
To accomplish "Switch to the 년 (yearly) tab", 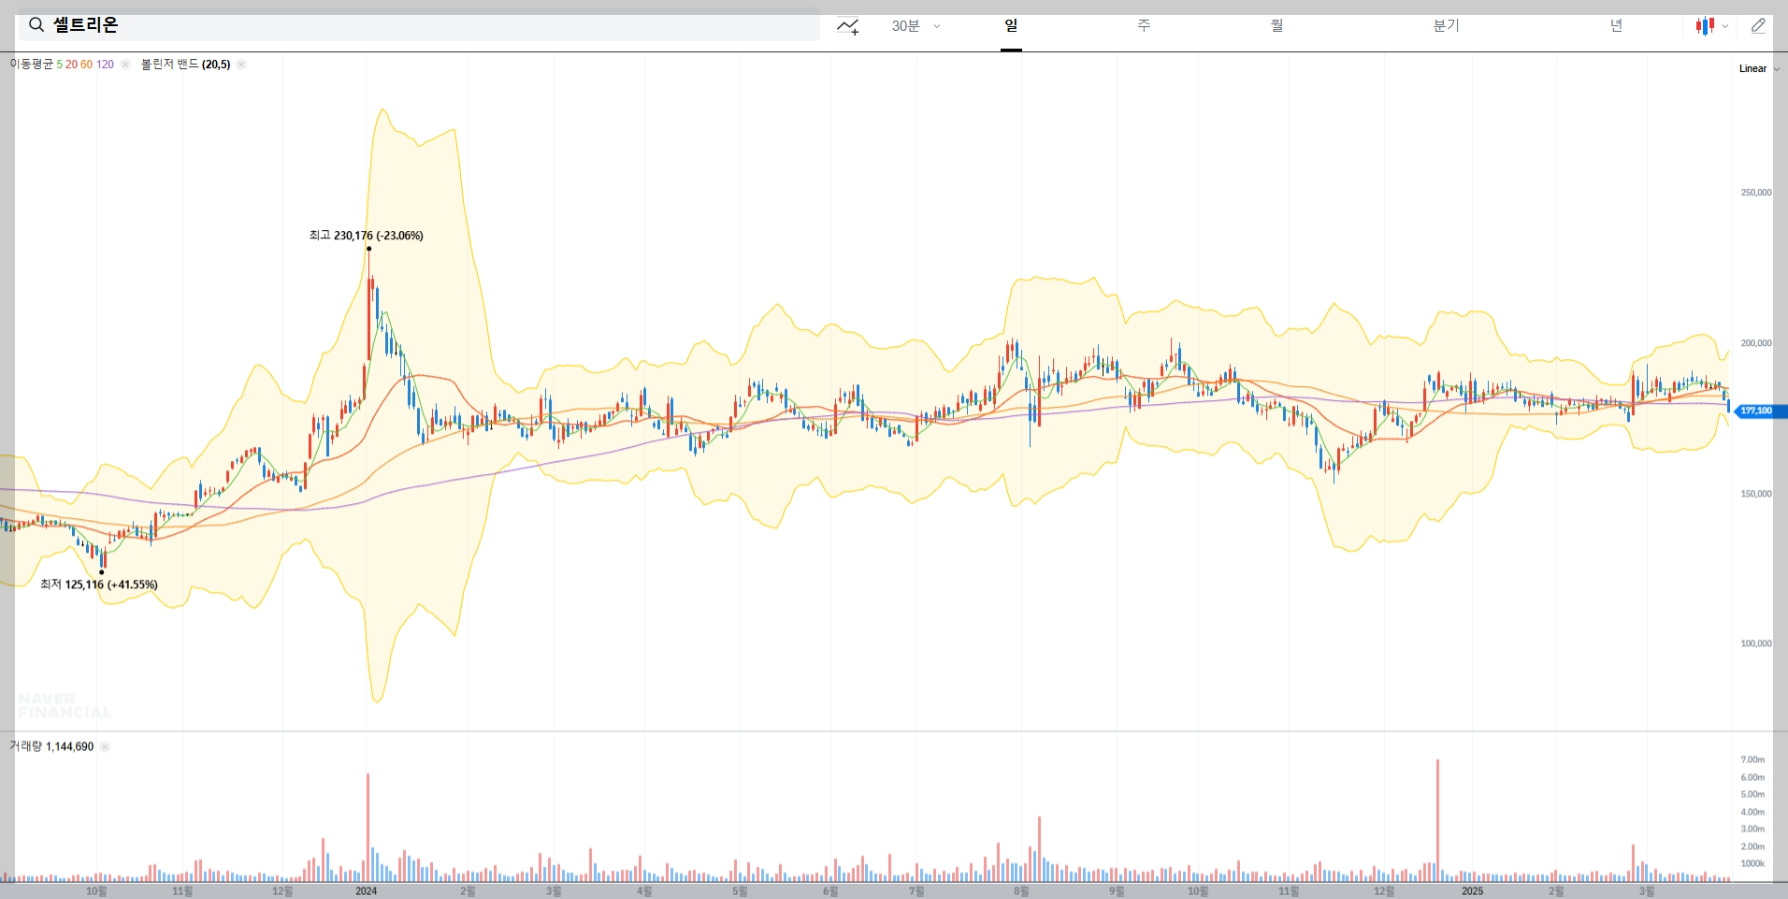I will coord(1616,26).
